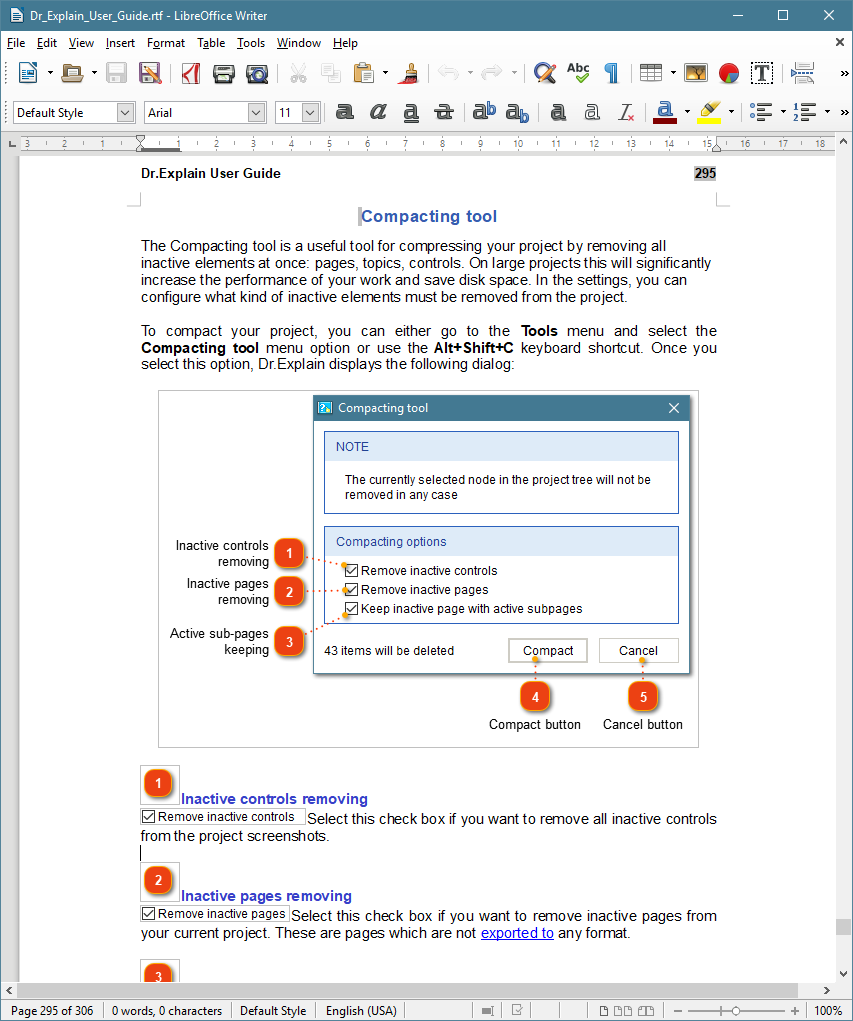Toggle italic formatting

[378, 112]
